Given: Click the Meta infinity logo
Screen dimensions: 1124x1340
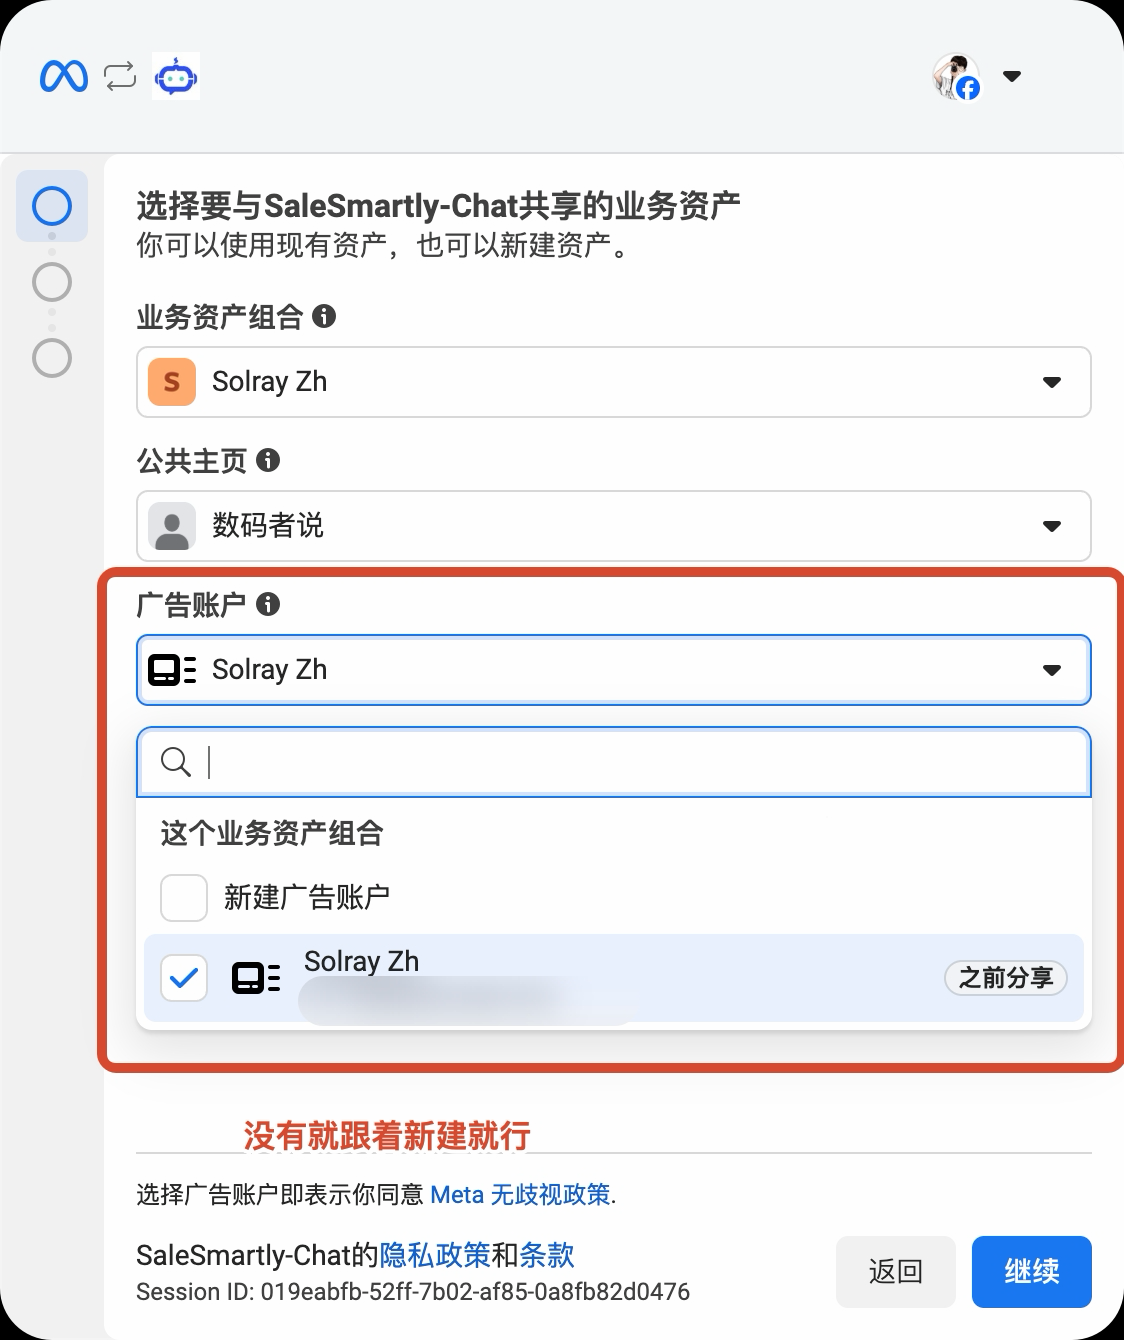Looking at the screenshot, I should tap(64, 76).
